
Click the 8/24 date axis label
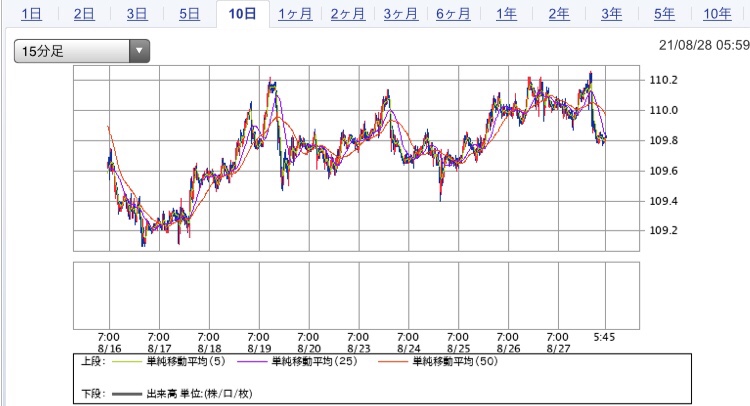pos(408,349)
